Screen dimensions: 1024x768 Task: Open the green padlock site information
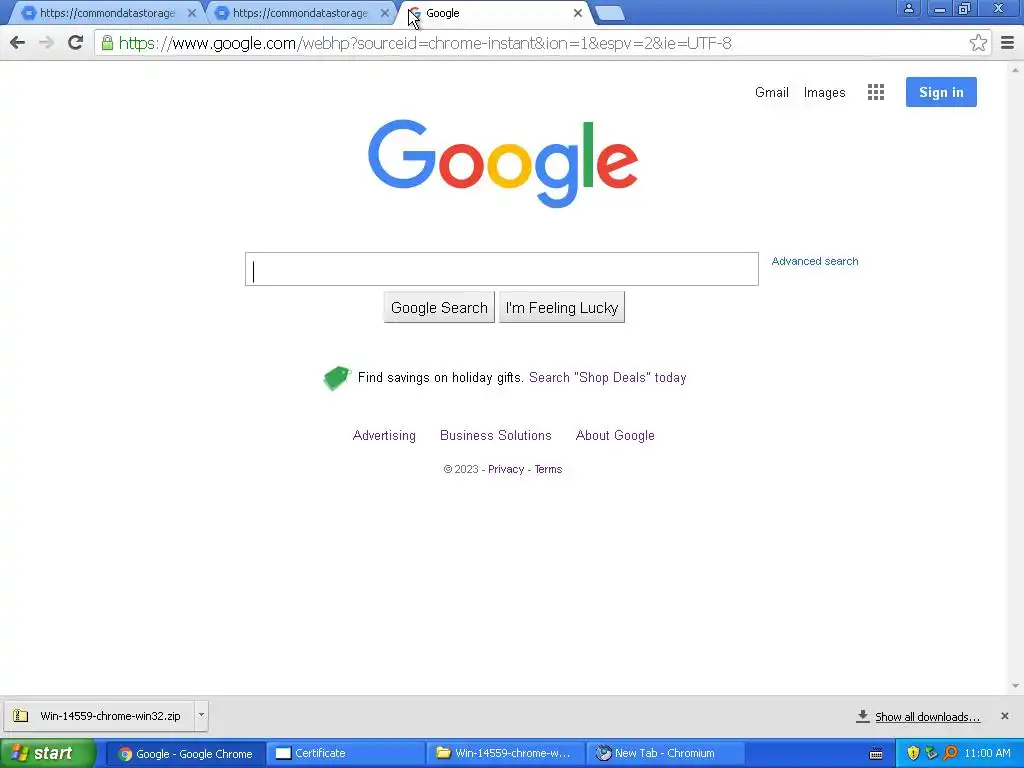coord(107,43)
